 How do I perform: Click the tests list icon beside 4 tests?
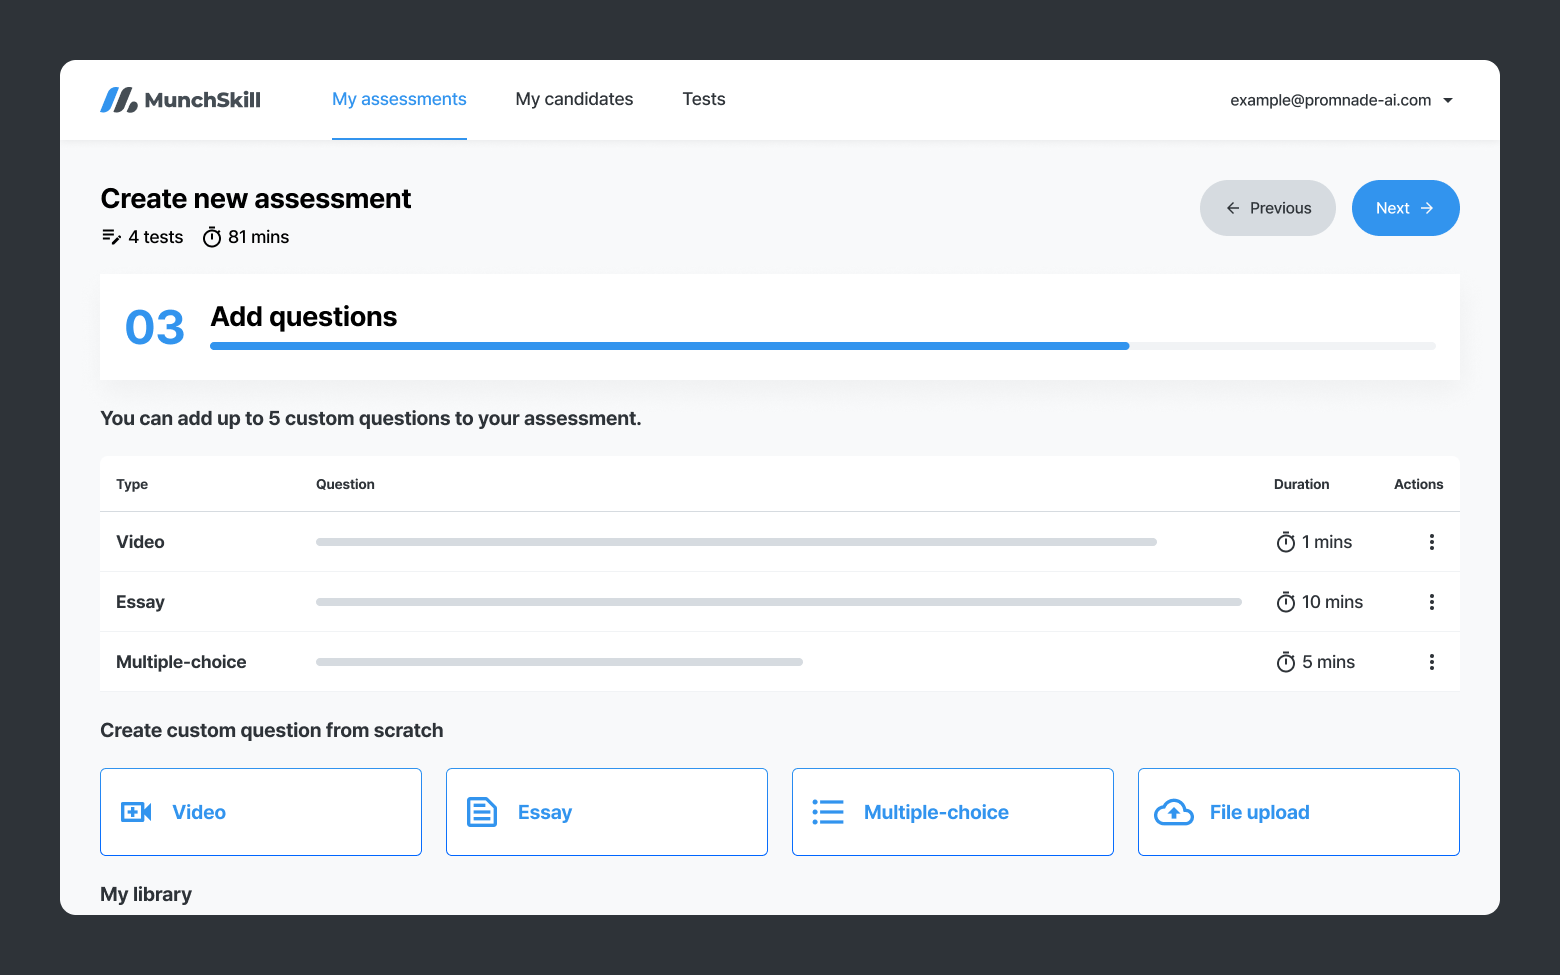point(111,237)
